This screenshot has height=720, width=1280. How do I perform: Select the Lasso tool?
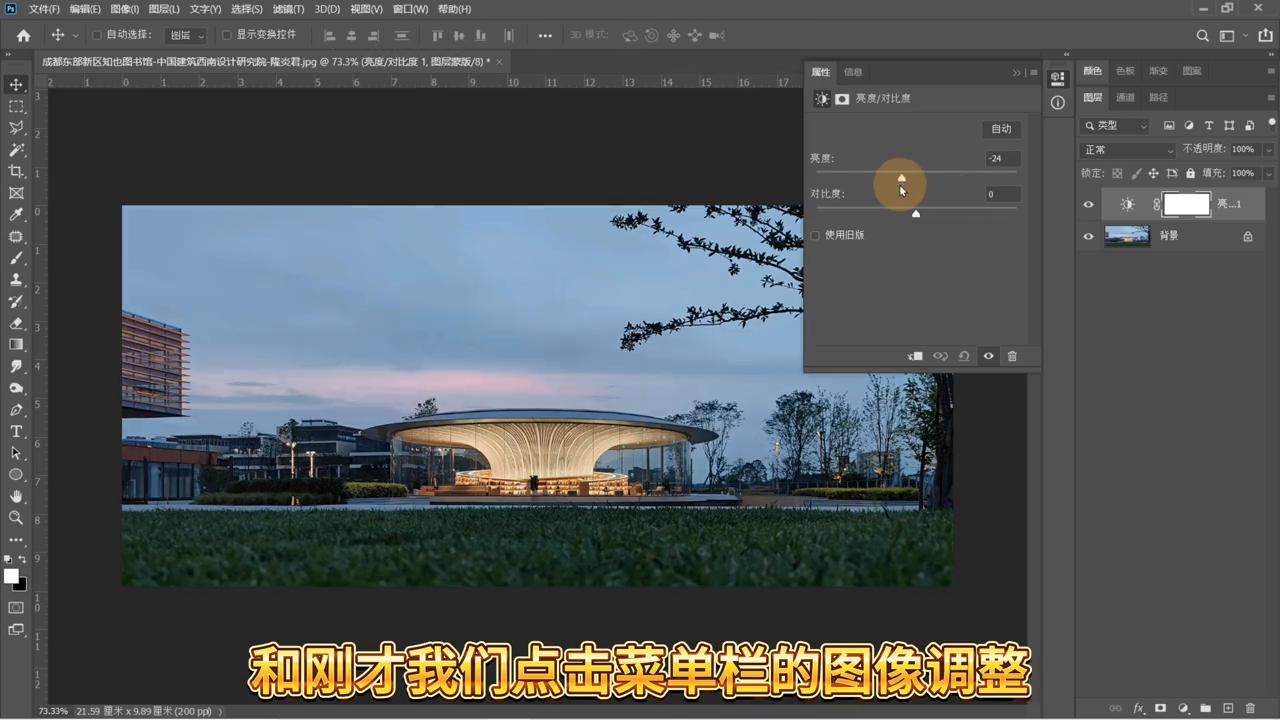pyautogui.click(x=15, y=128)
